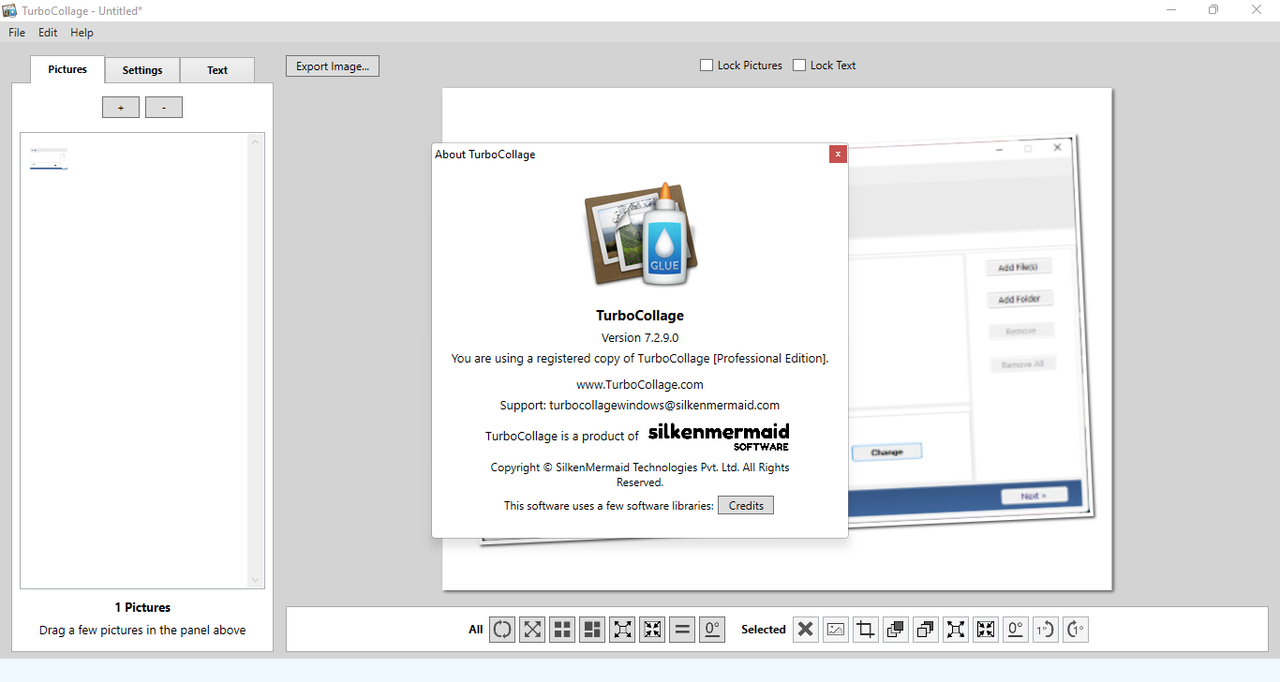
Task: Click the bring-to-front overlapping squares icon
Action: tap(895, 629)
